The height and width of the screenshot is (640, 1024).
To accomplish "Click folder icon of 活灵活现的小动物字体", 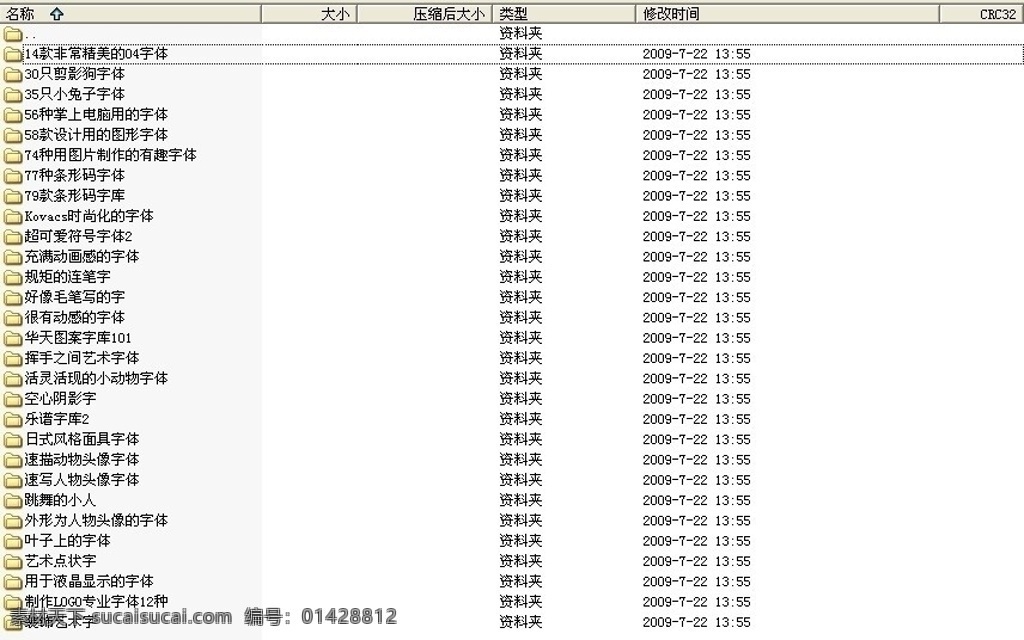I will (x=12, y=378).
